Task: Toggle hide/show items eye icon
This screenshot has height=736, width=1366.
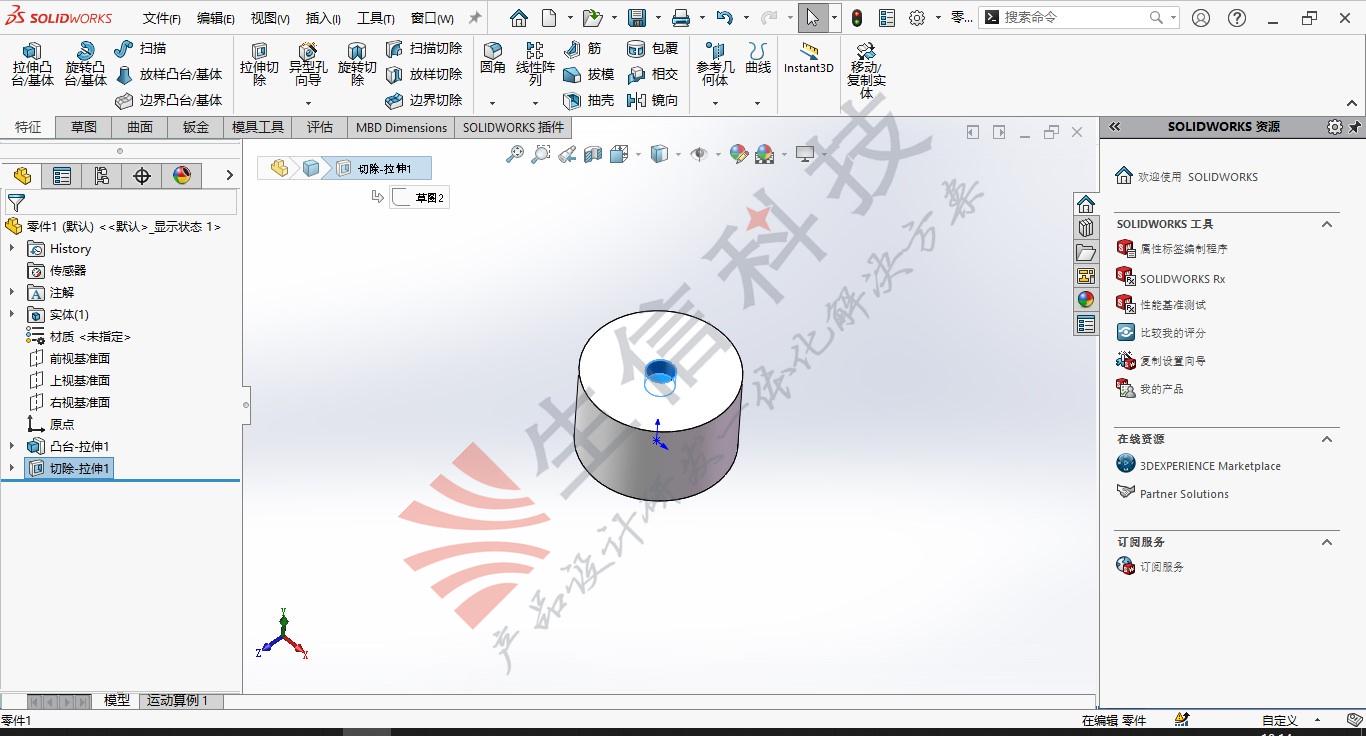Action: (x=699, y=154)
